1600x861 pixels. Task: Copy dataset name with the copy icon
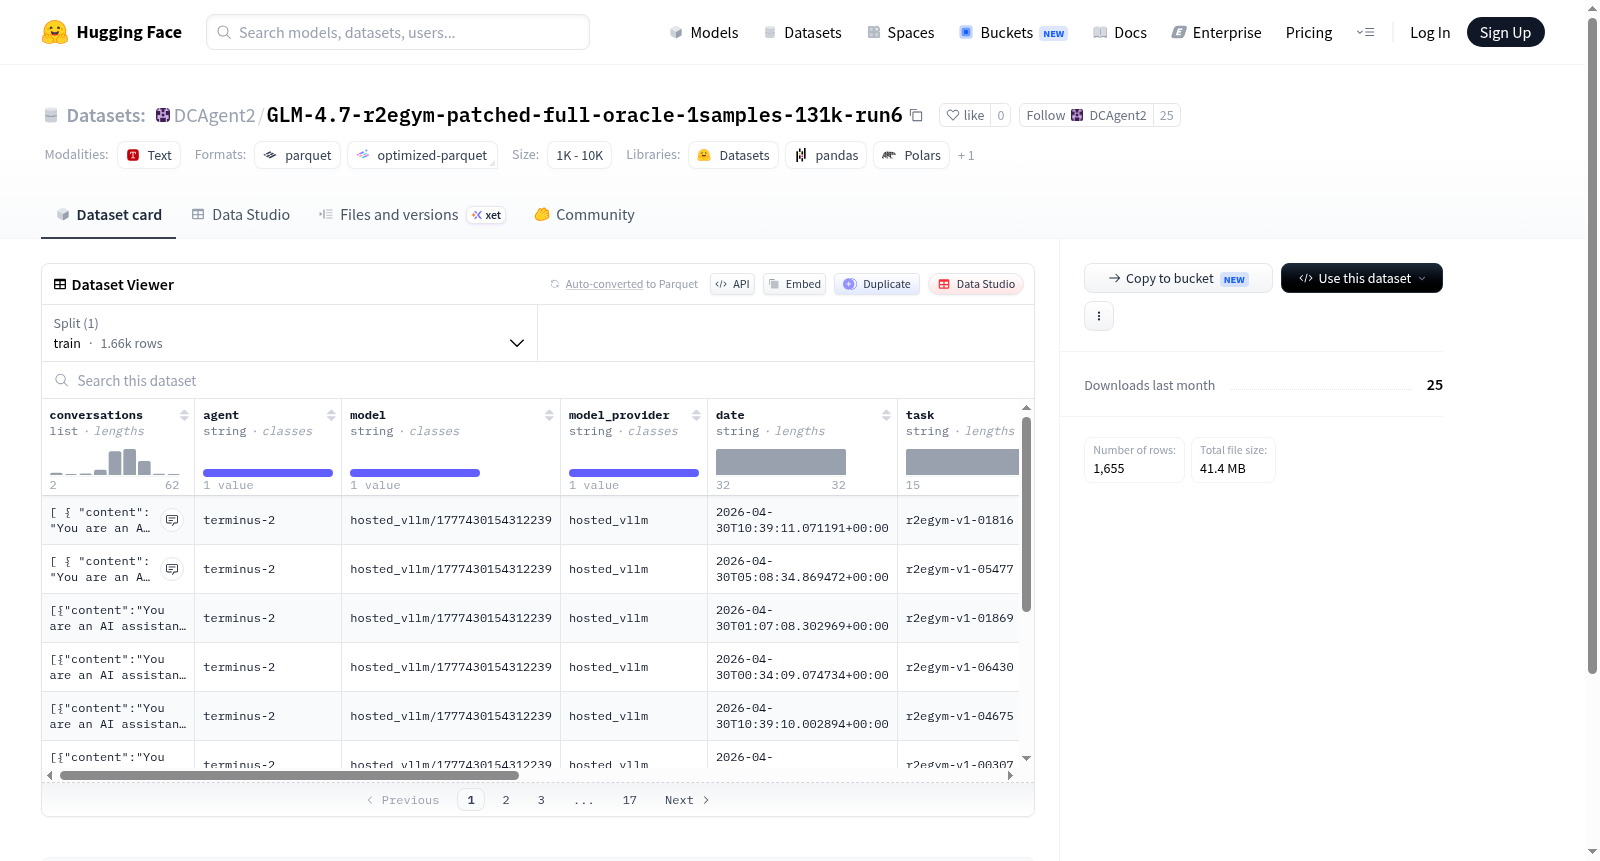[916, 115]
